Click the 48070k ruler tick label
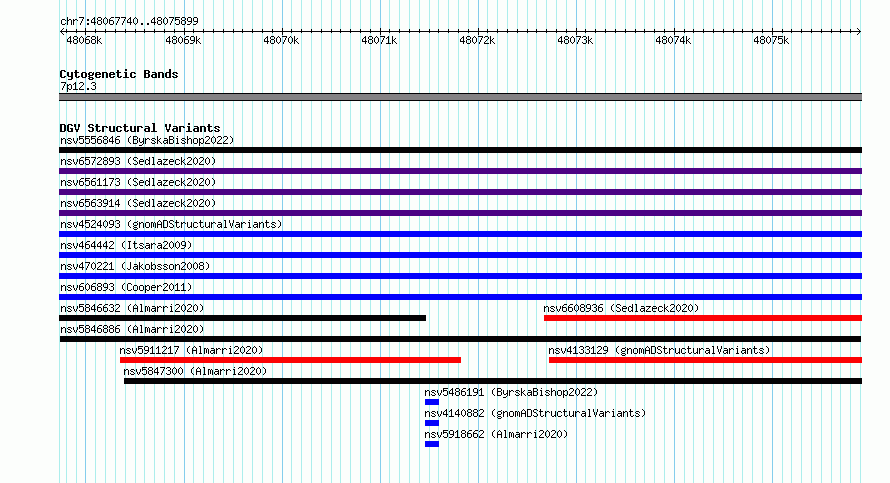This screenshot has width=890, height=483. point(281,40)
